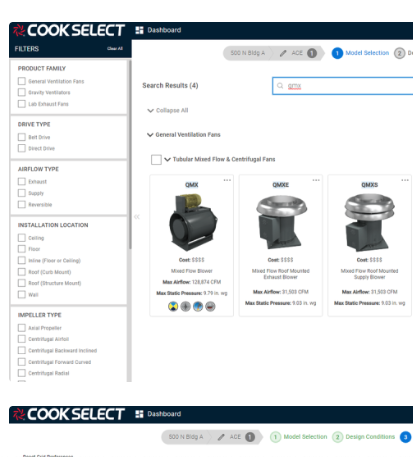
Task: Click the QMXS model title link
Action: coord(370,185)
